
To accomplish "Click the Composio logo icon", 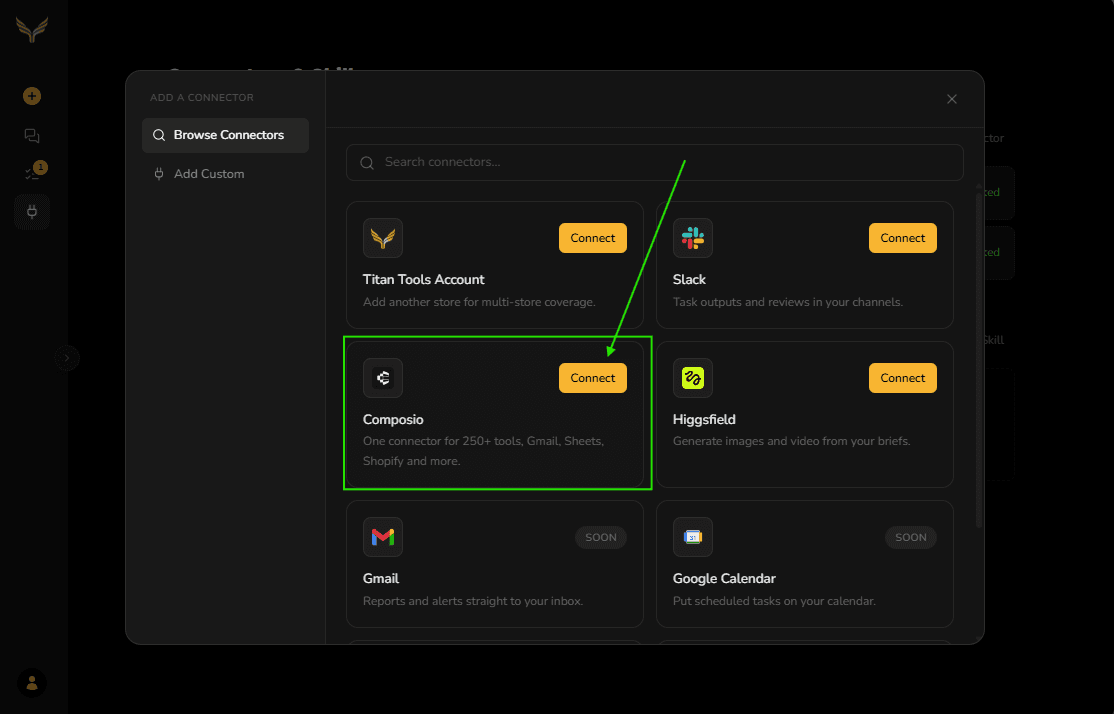I will pyautogui.click(x=383, y=378).
